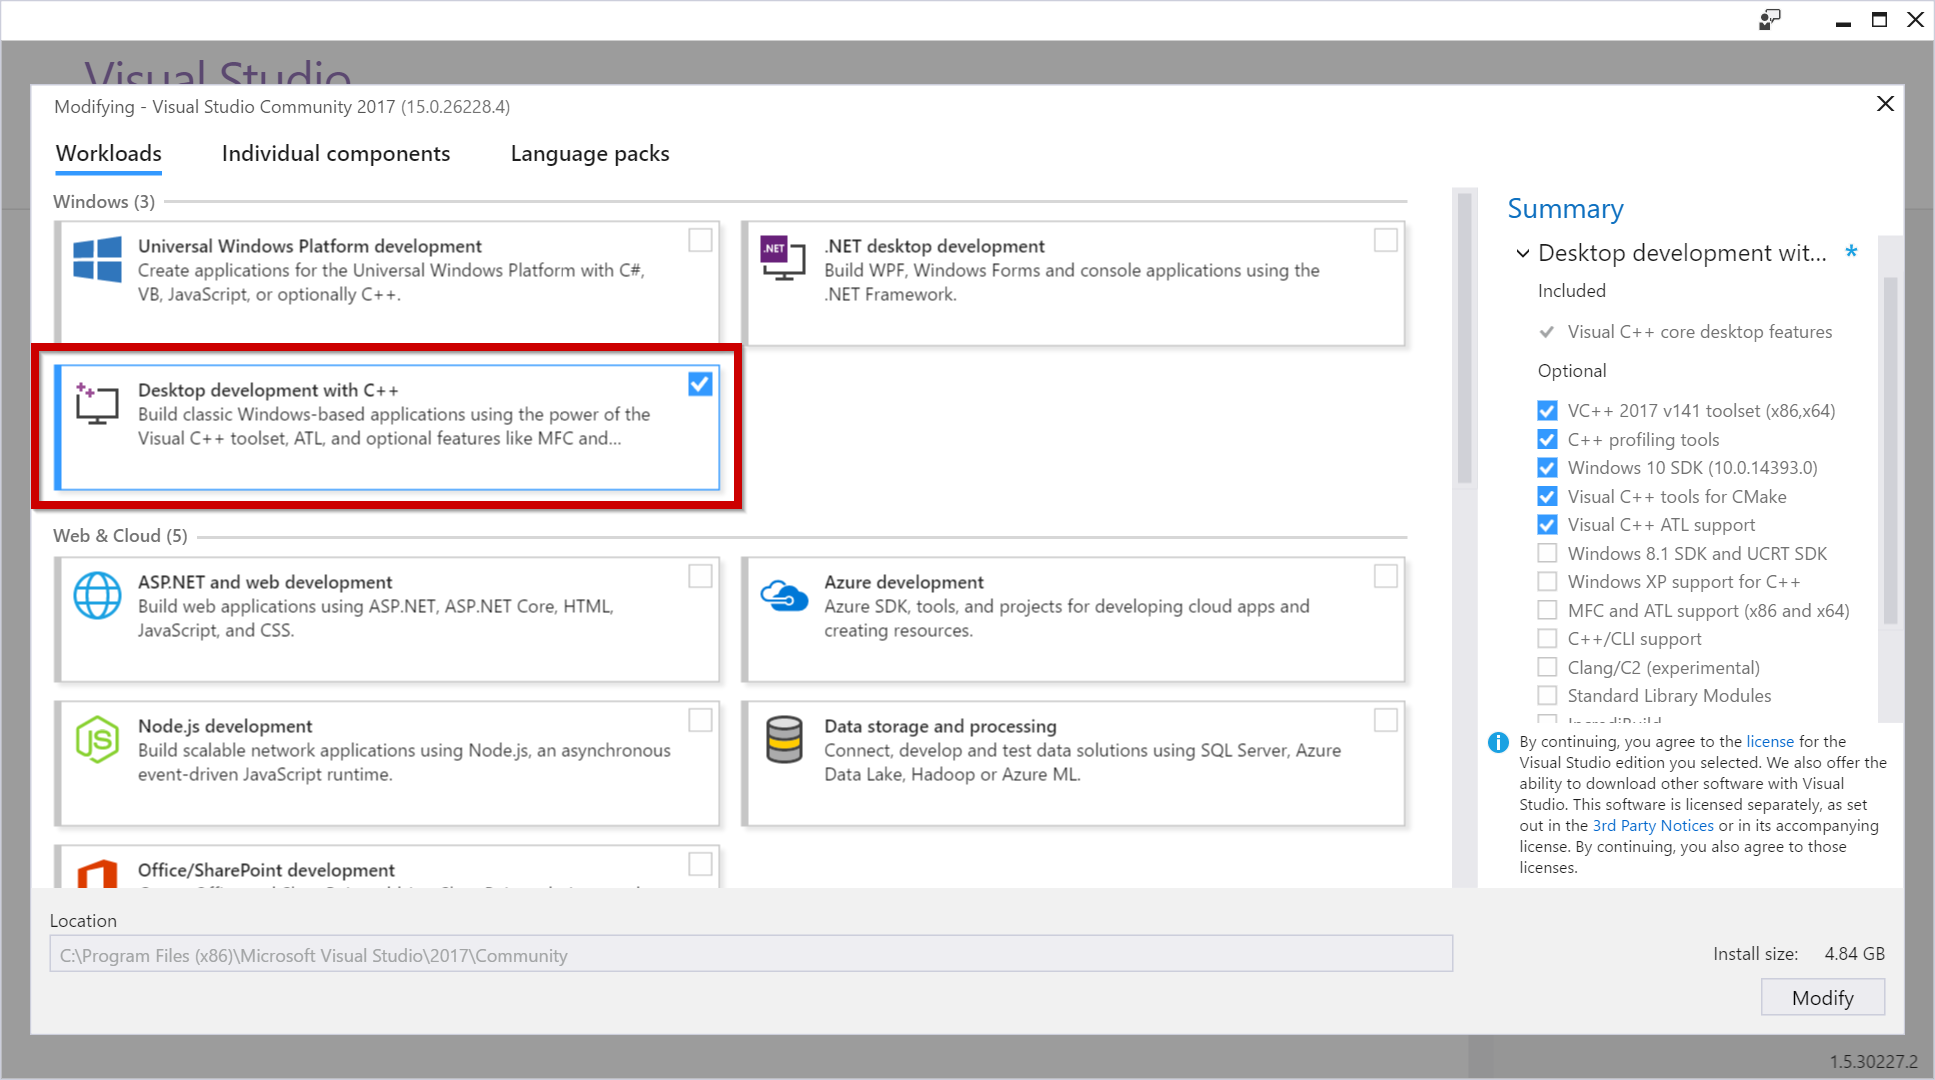Image resolution: width=1935 pixels, height=1080 pixels.
Task: Enable MFC and ATL support checkbox
Action: pyautogui.click(x=1546, y=610)
